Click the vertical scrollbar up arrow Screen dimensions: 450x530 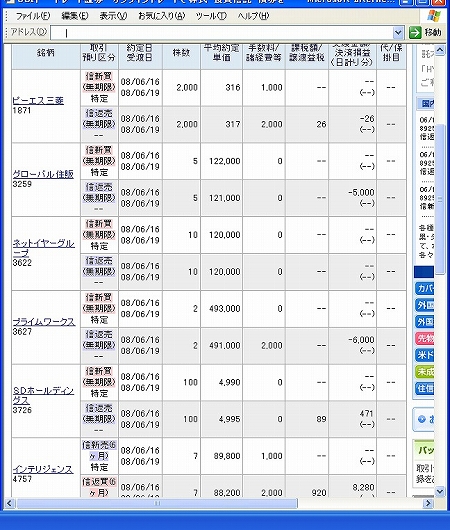440,50
